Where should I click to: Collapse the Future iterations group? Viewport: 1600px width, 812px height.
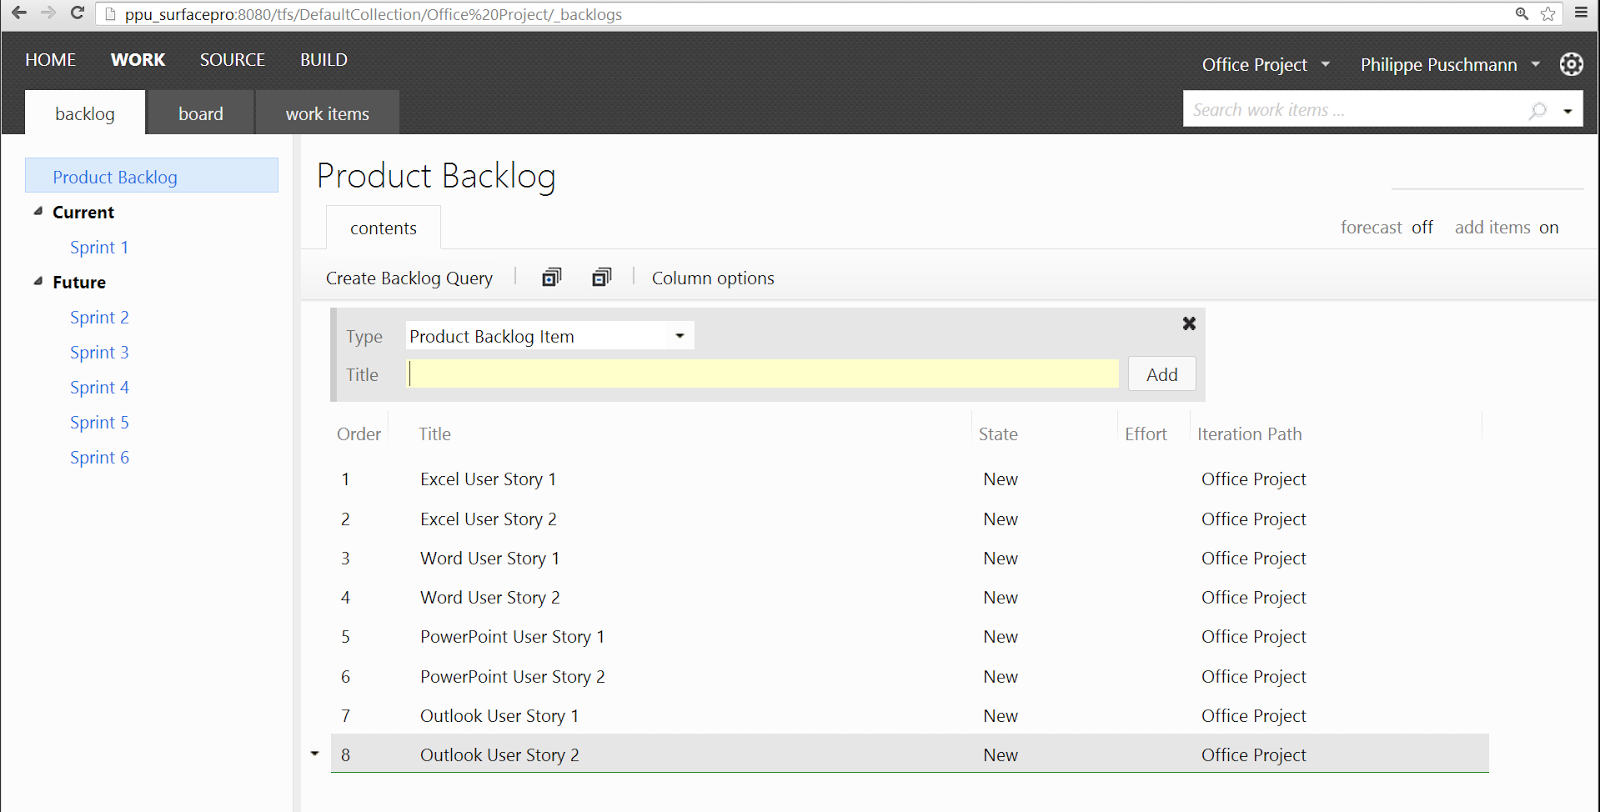[38, 282]
